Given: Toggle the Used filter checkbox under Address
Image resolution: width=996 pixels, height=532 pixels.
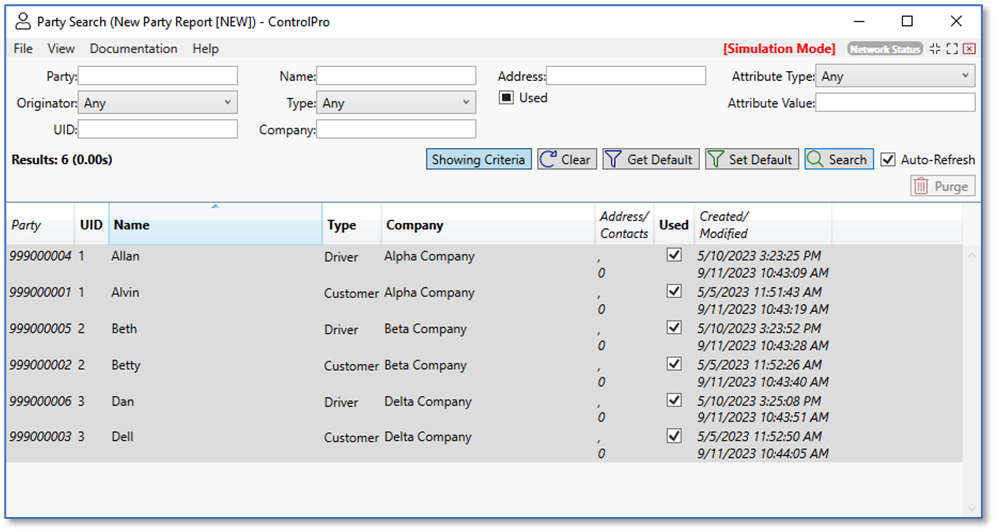Looking at the screenshot, I should 507,98.
